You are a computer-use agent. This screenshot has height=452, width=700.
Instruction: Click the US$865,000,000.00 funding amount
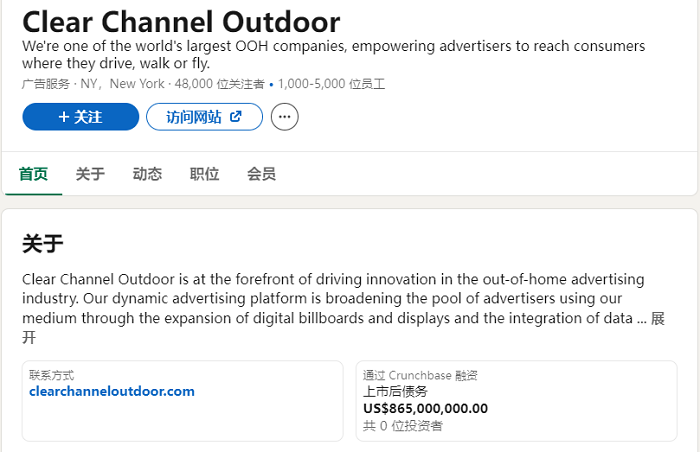[x=425, y=408]
